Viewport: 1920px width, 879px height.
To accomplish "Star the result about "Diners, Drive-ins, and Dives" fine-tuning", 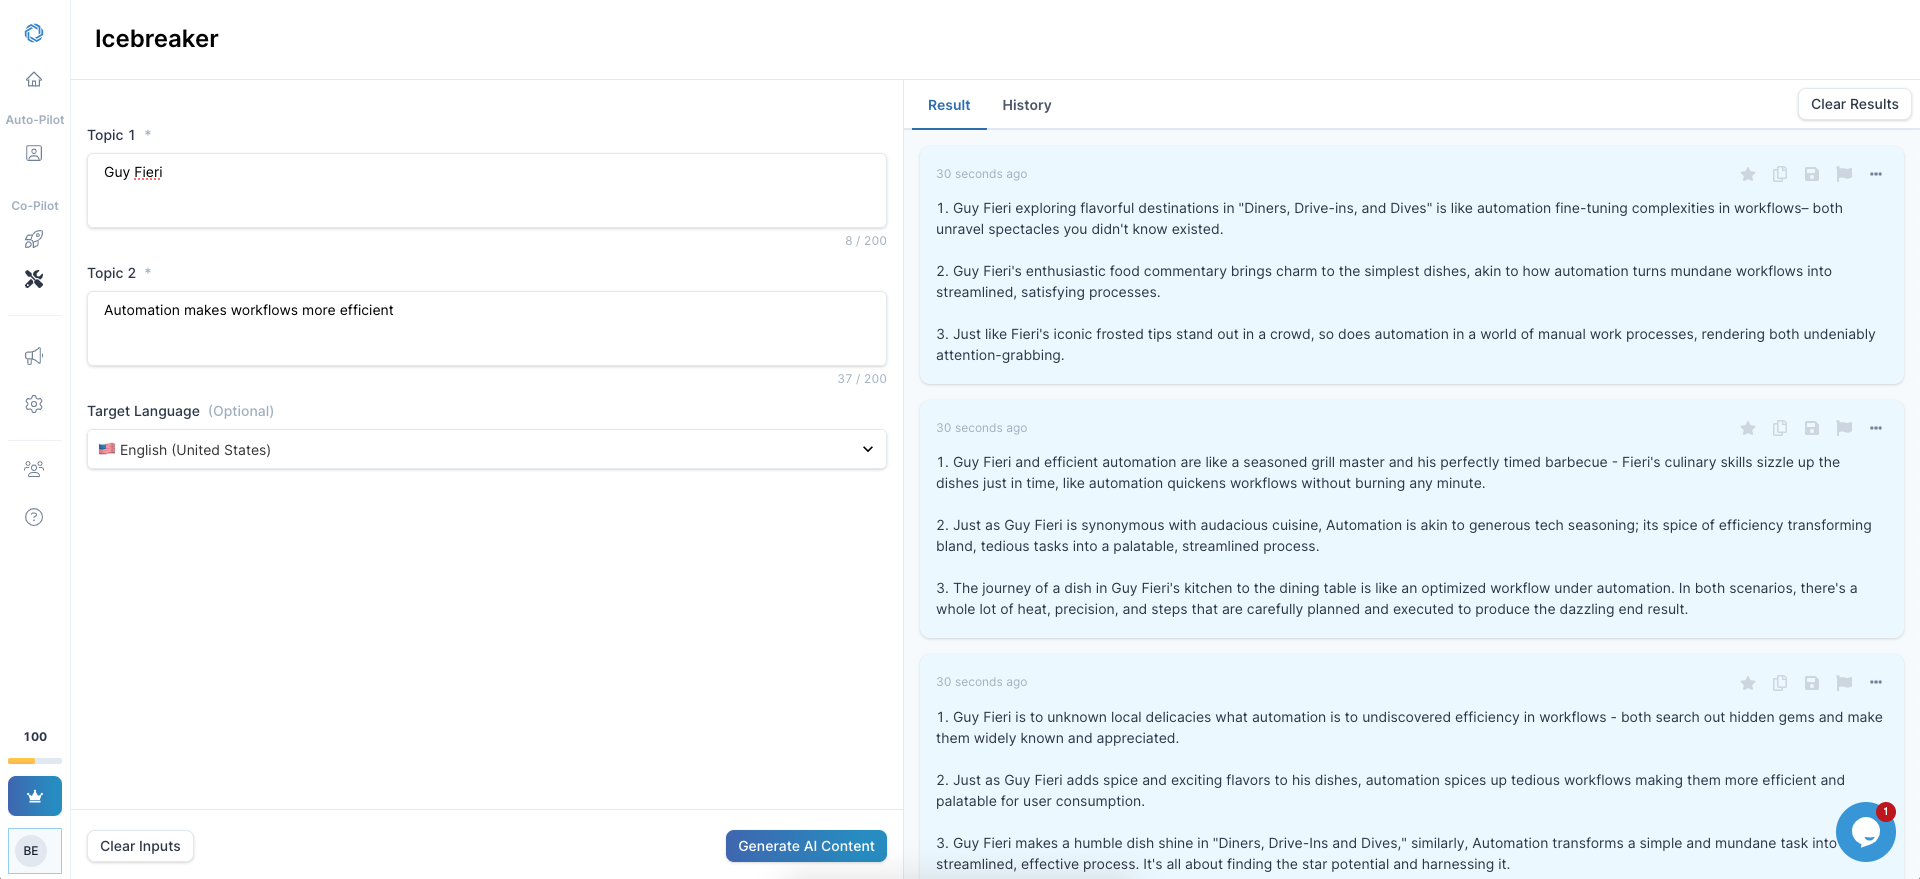I will 1748,174.
